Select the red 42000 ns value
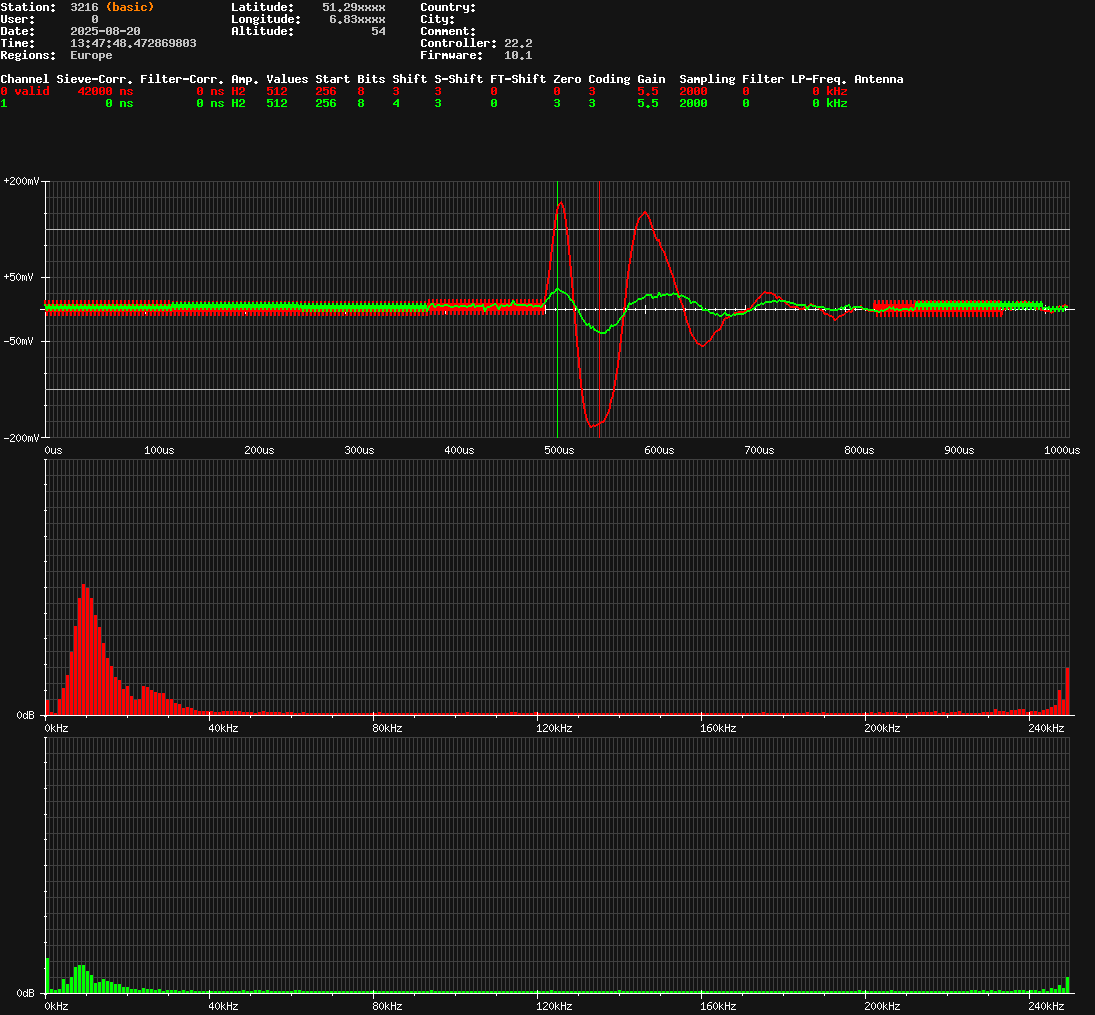This screenshot has width=1095, height=1015. coord(105,91)
